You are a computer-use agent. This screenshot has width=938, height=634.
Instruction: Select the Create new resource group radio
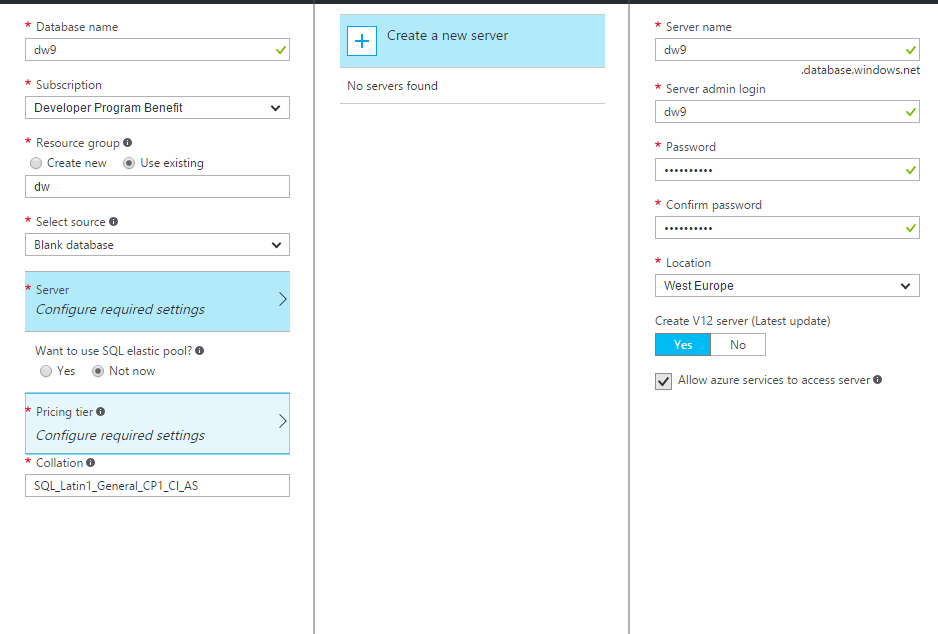click(x=37, y=163)
